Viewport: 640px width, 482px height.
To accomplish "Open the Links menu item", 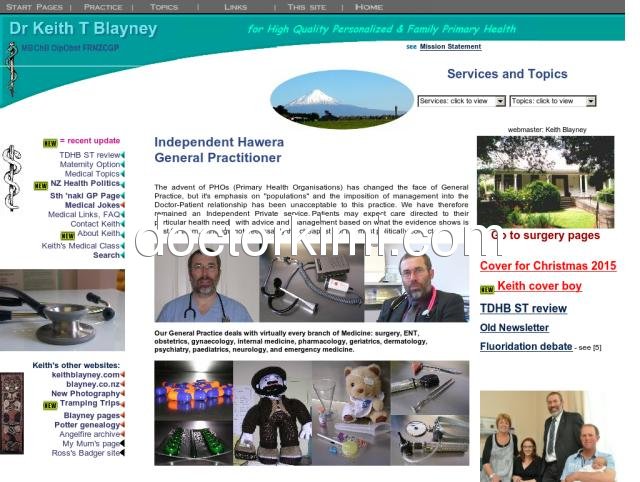I will pyautogui.click(x=236, y=7).
